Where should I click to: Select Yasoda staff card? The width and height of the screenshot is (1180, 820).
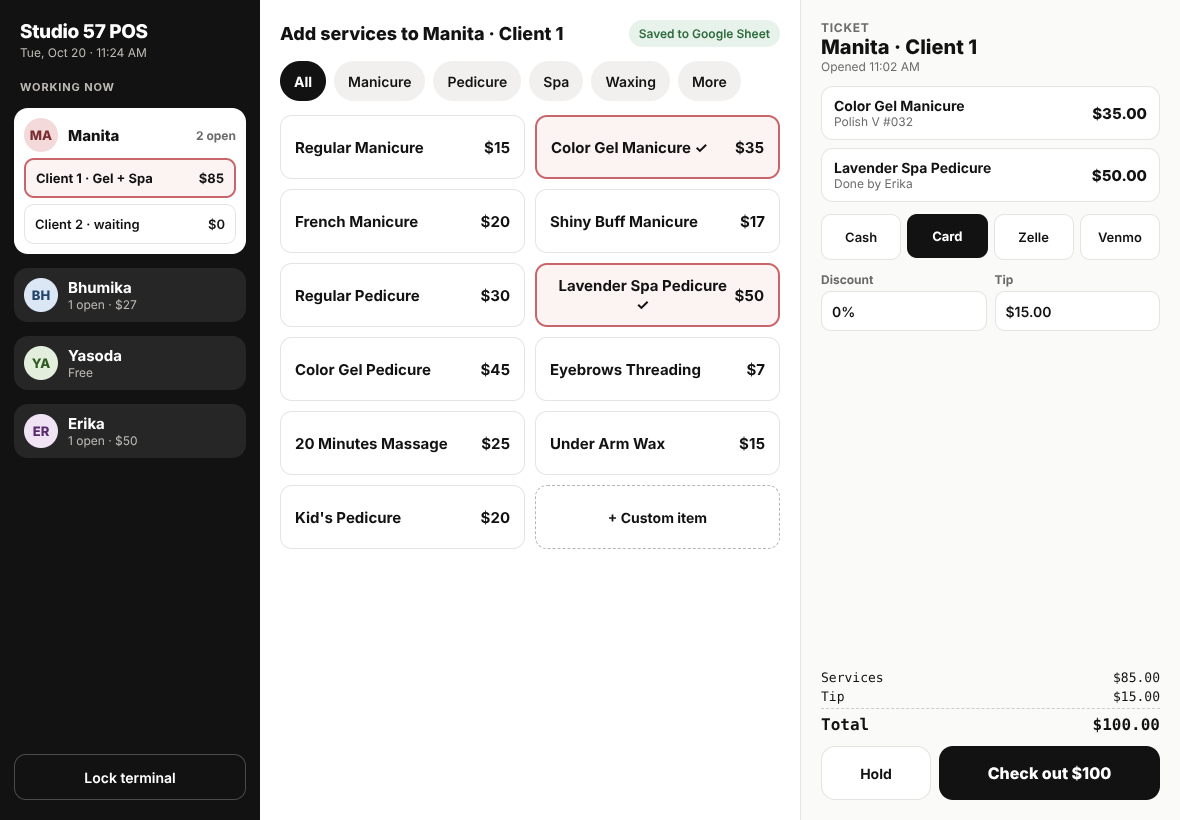[129, 363]
